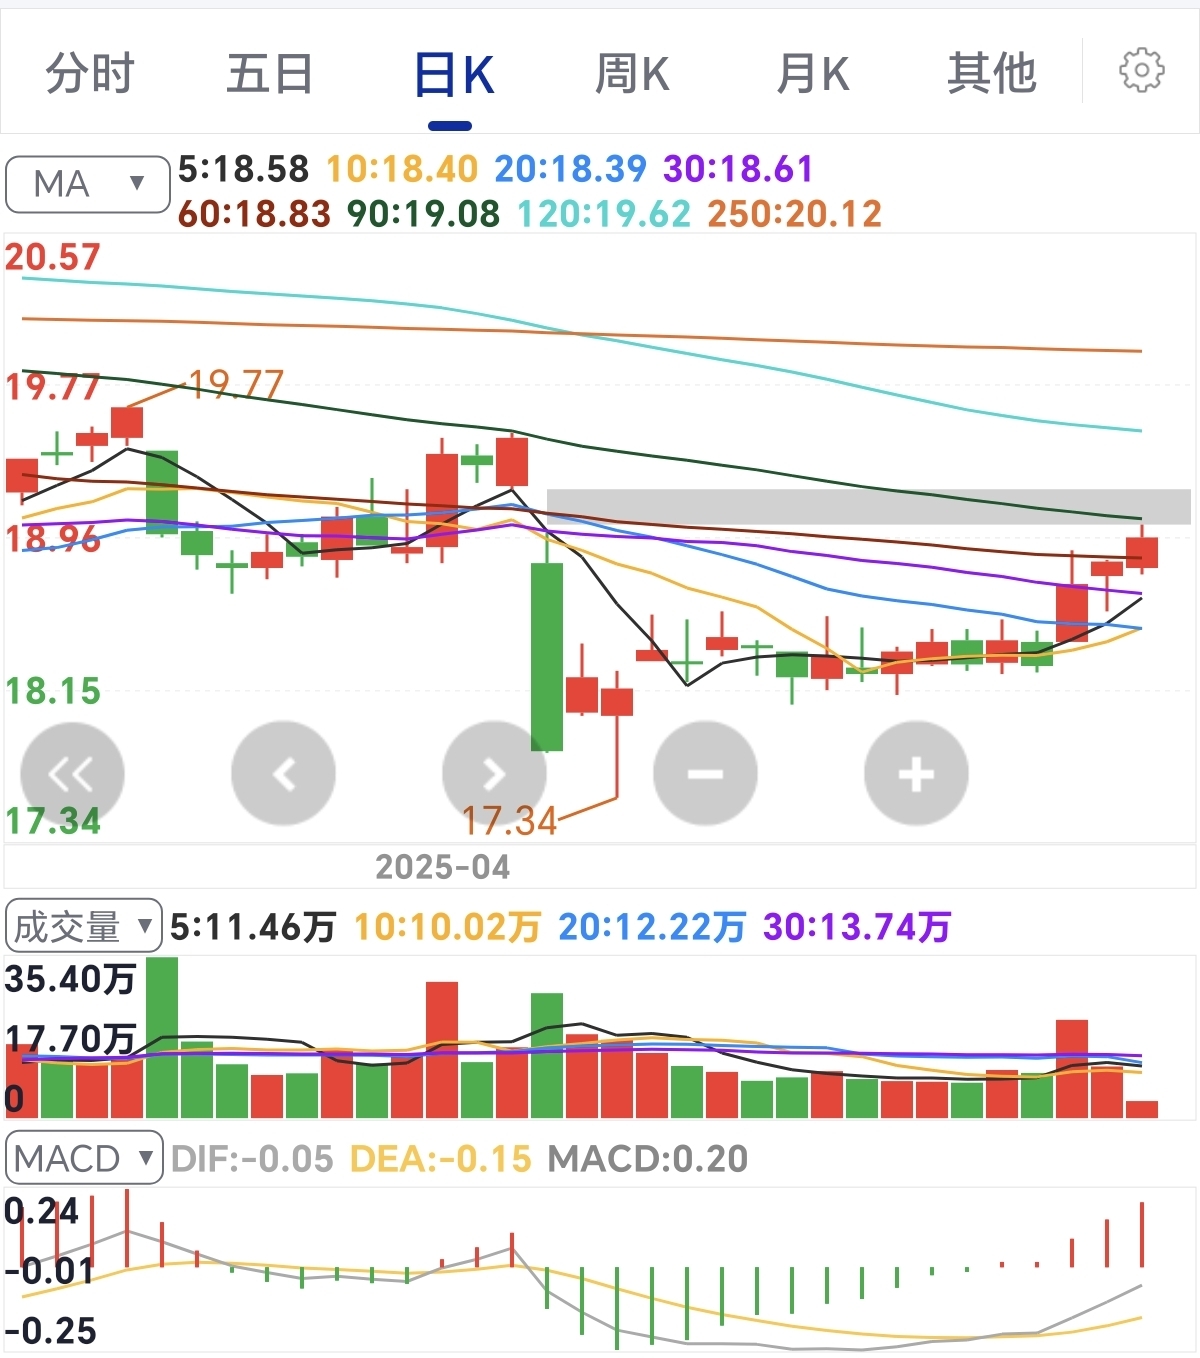Viewport: 1200px width, 1358px height.
Task: Click the volume MA20 value 20:12.22万
Action: pos(651,927)
